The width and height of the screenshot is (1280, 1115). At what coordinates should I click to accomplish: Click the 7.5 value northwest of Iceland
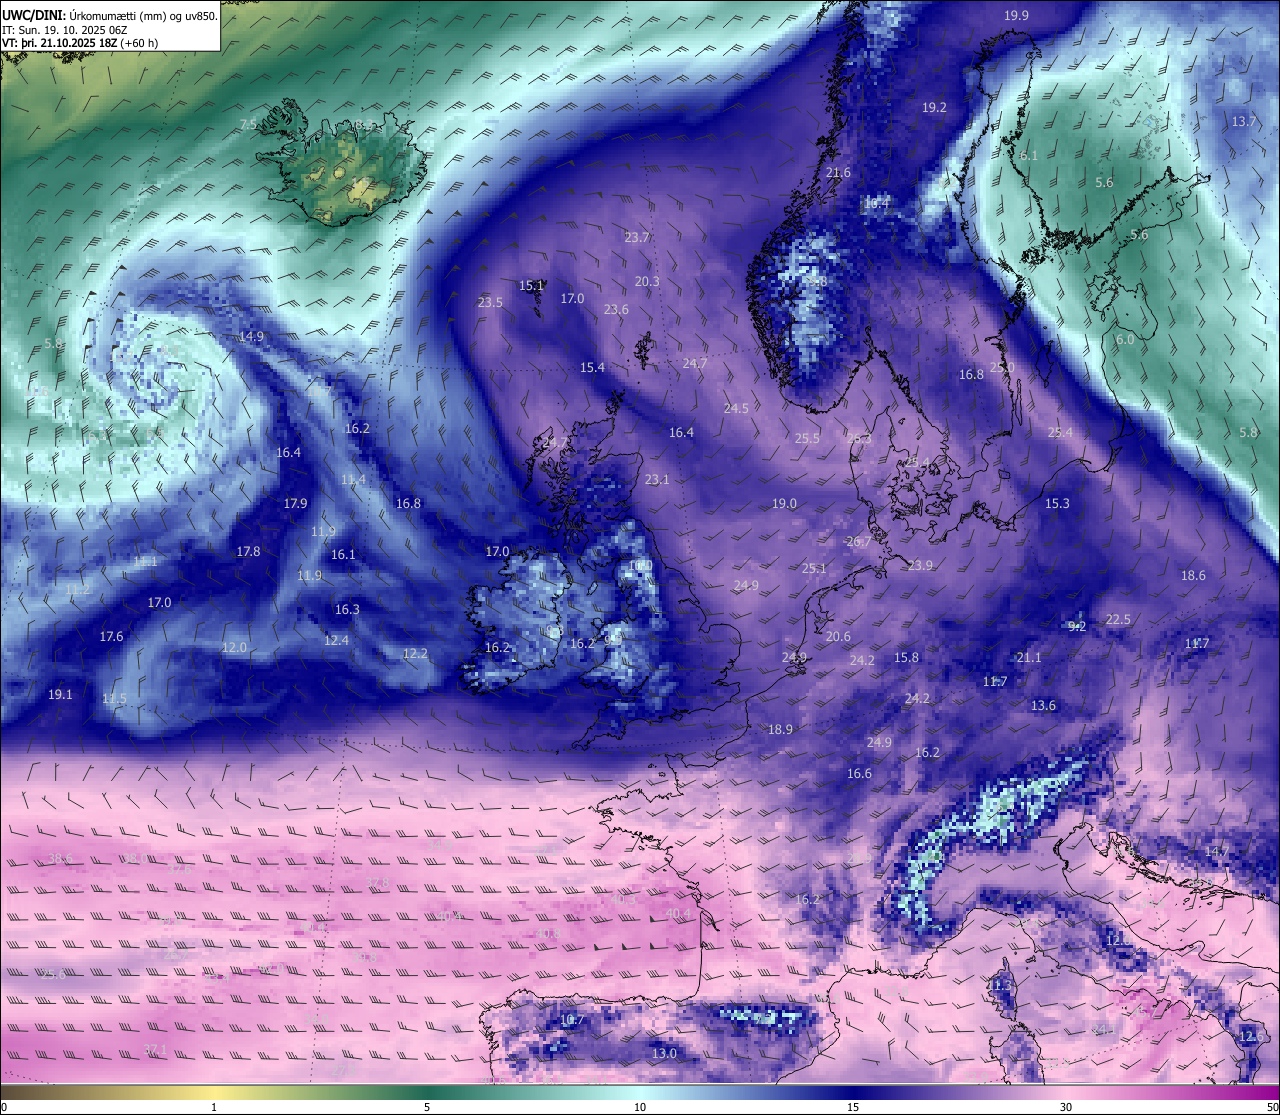pos(248,124)
